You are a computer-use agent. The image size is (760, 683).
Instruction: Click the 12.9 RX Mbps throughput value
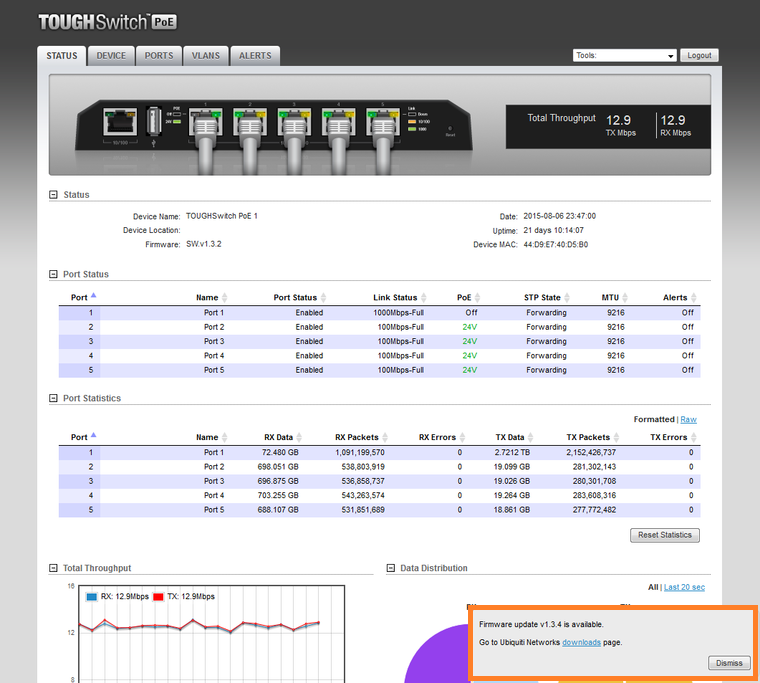(x=673, y=120)
